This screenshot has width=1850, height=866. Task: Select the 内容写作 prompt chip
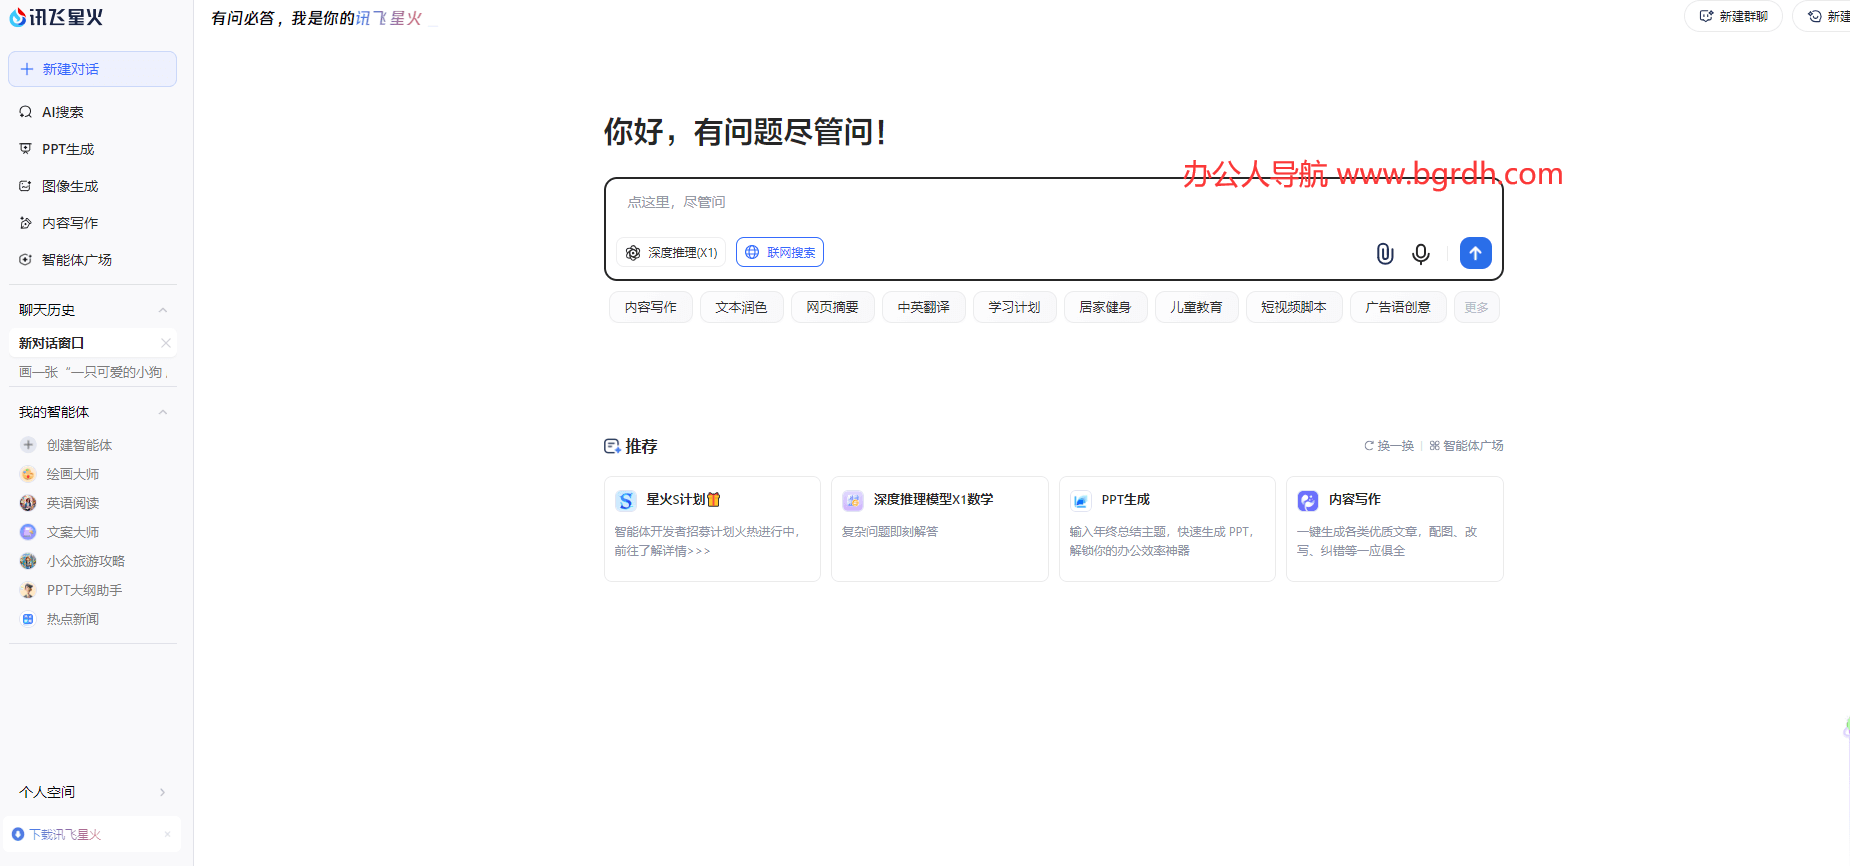651,308
